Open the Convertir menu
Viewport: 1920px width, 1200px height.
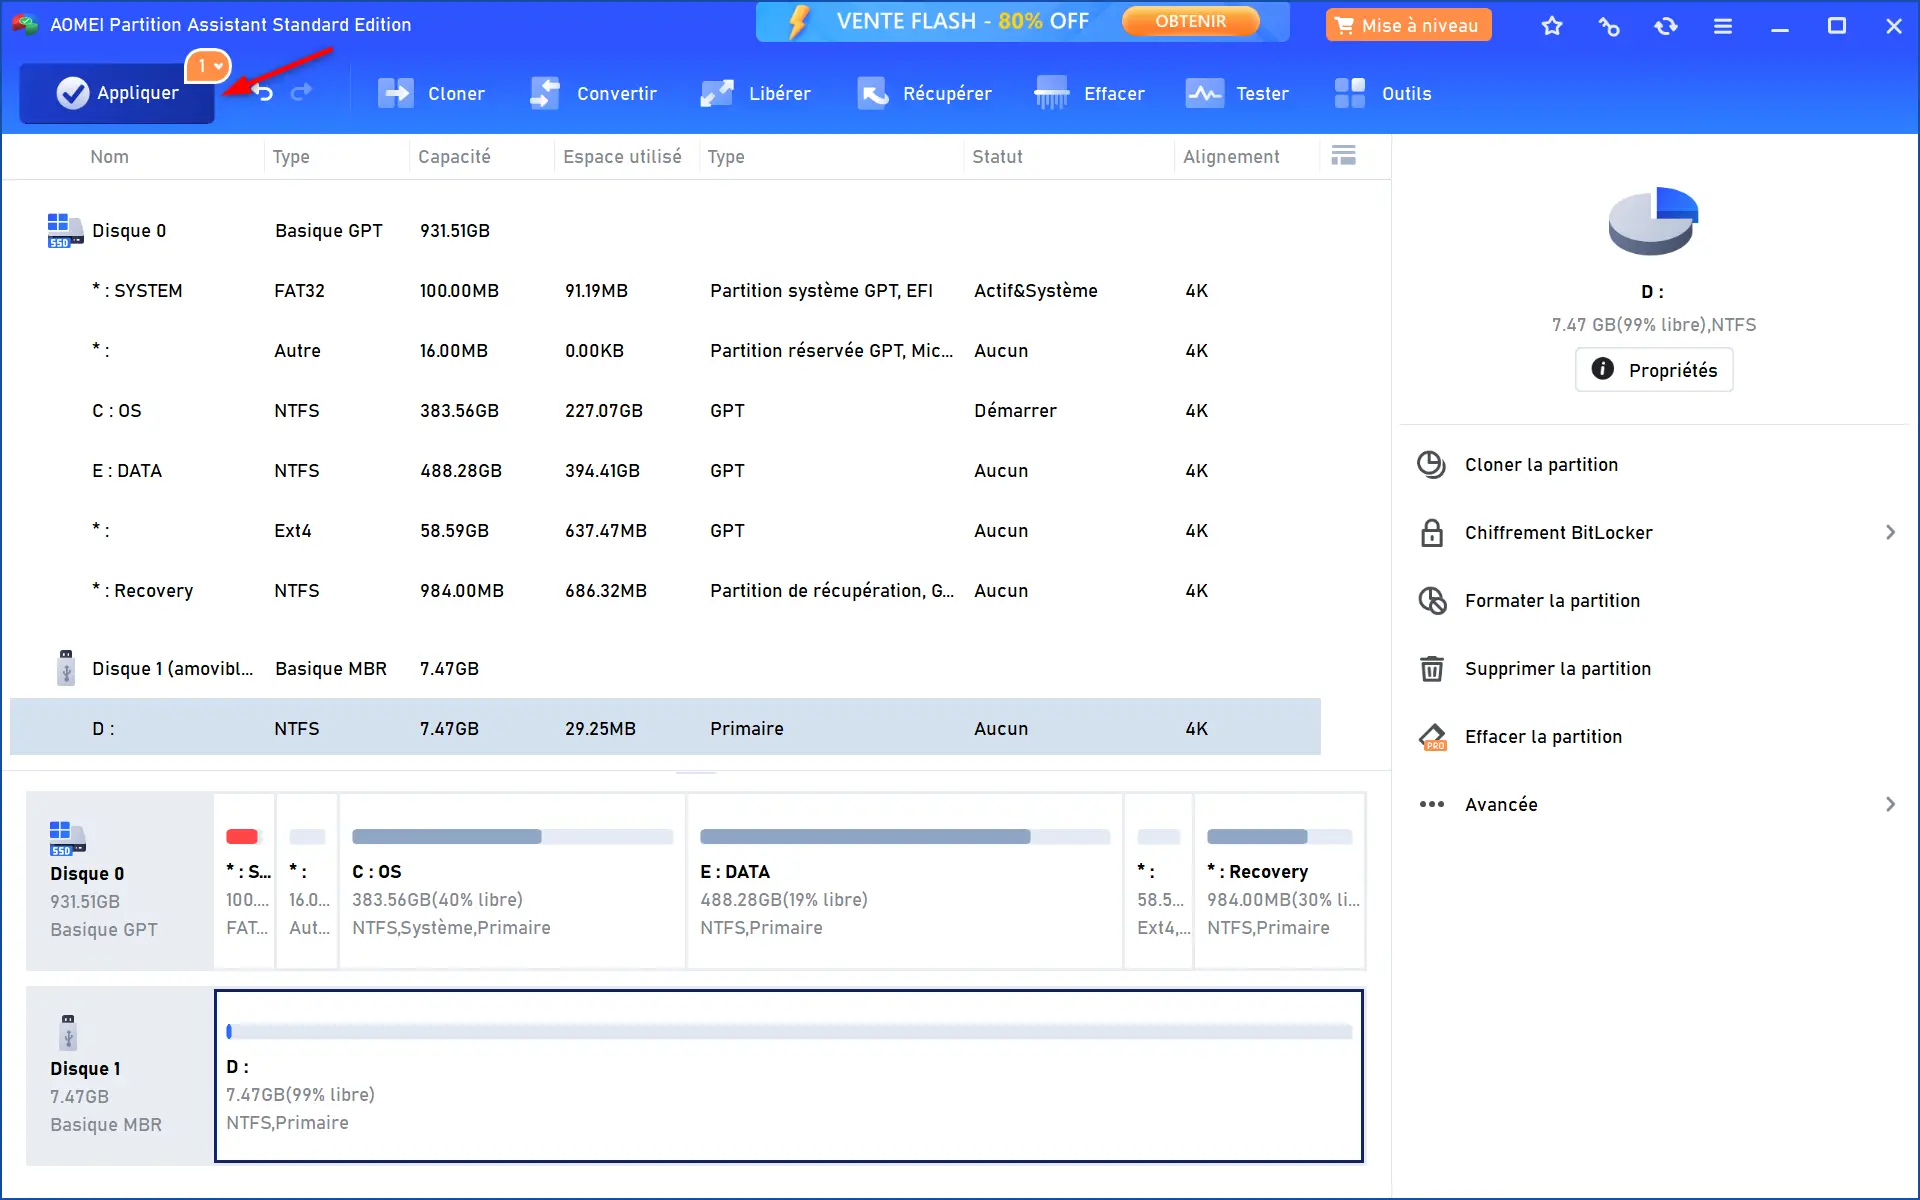[x=593, y=93]
